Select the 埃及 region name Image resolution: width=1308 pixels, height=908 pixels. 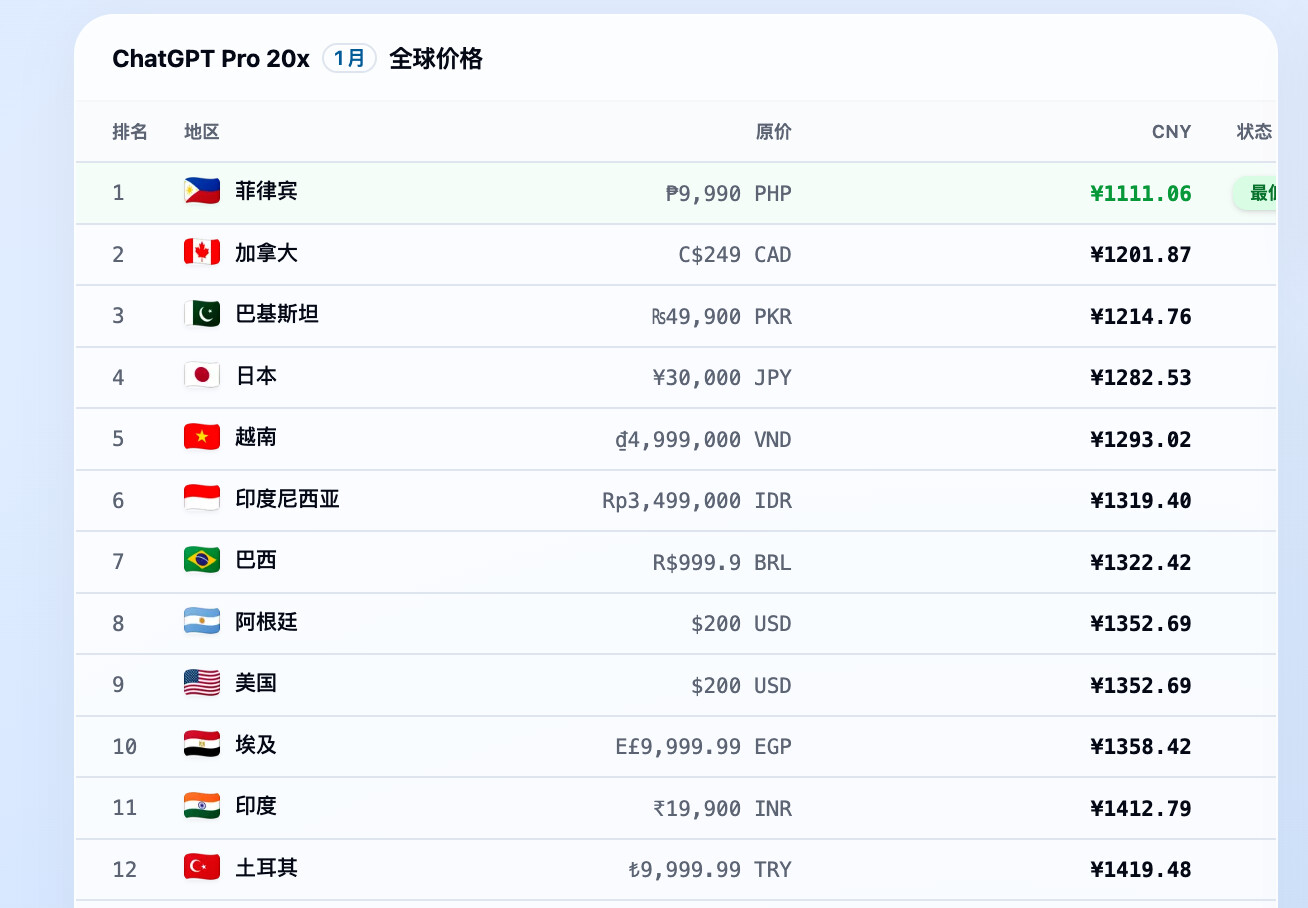[256, 745]
